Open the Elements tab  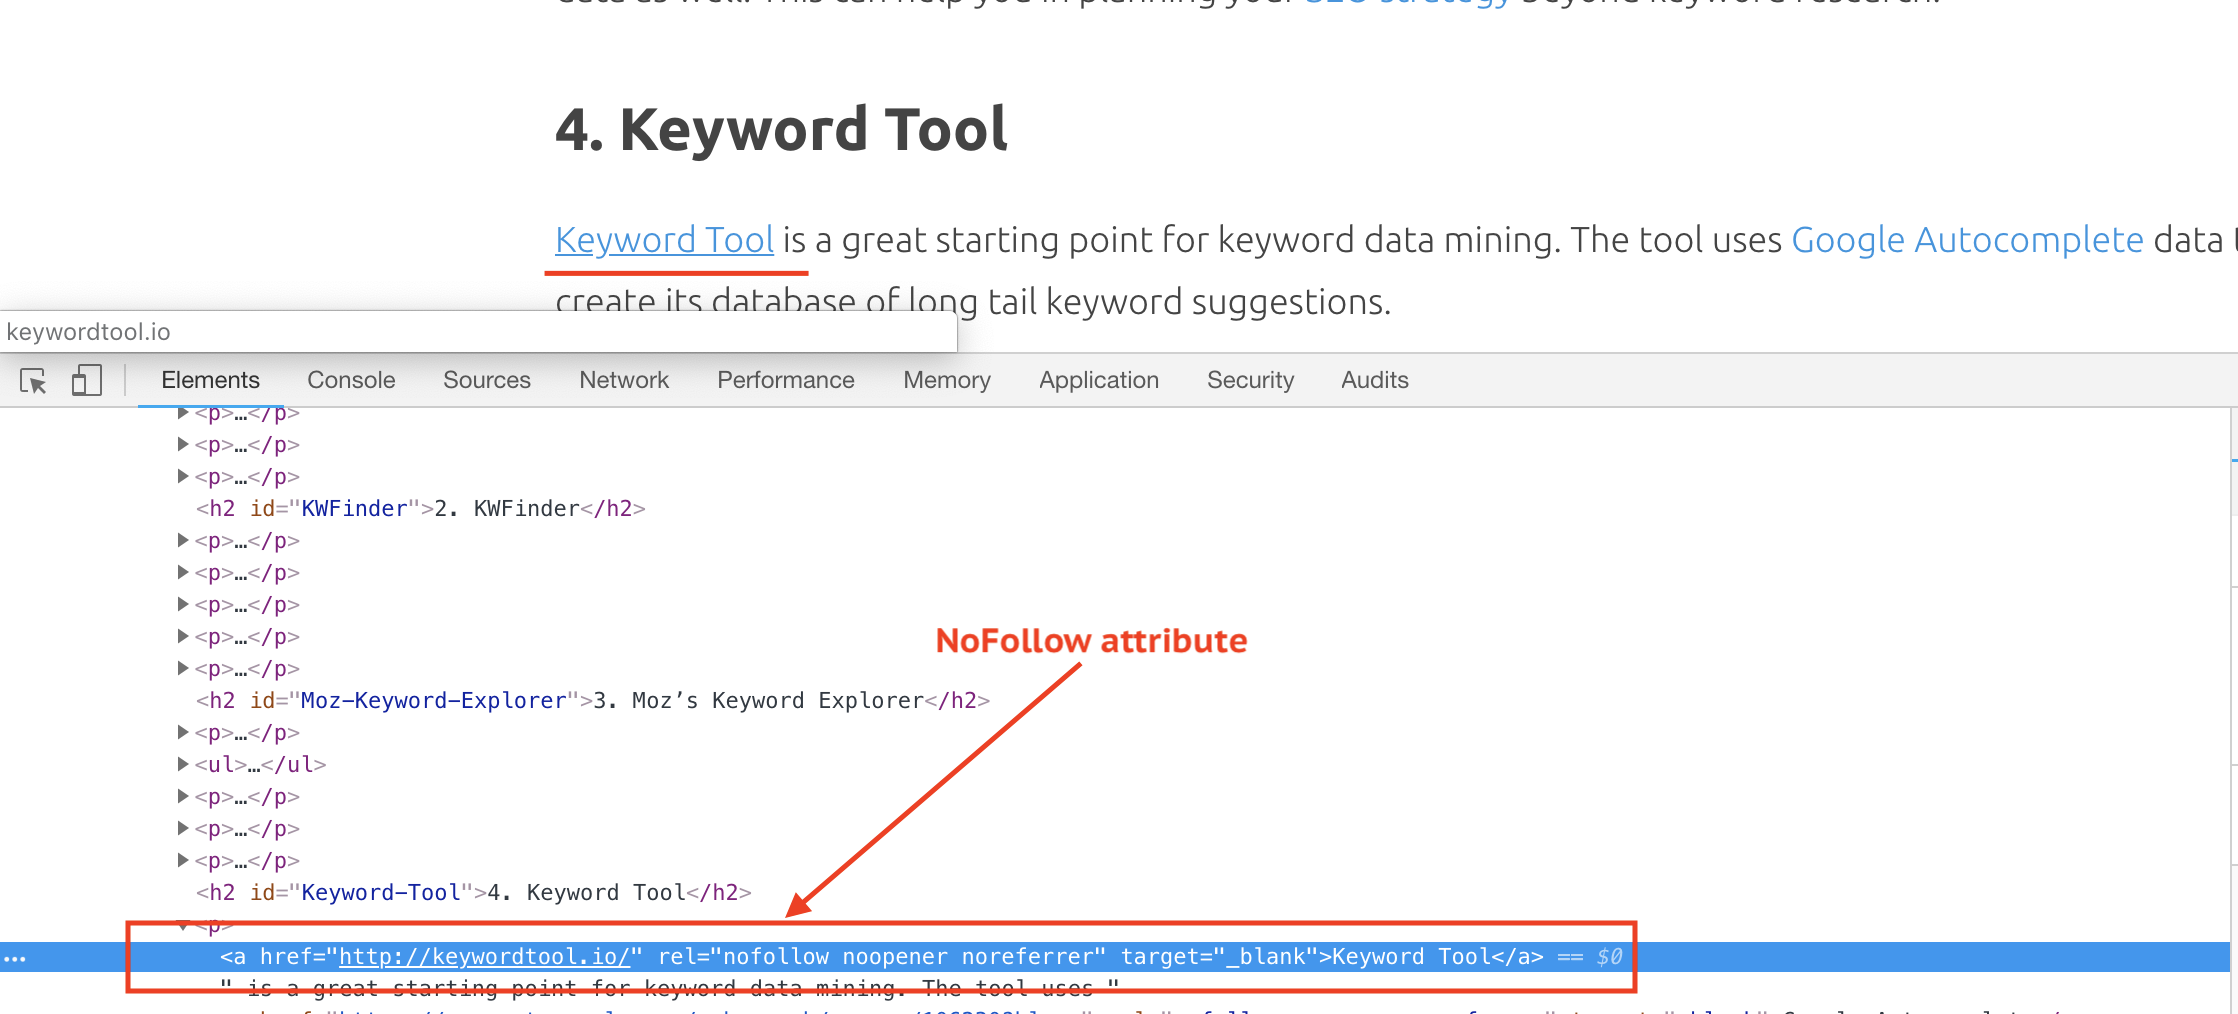210,380
